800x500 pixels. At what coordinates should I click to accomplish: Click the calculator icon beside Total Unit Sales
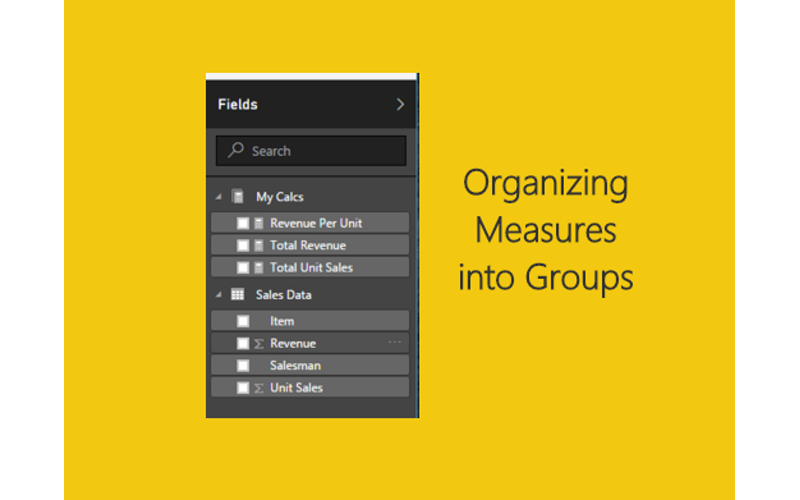258,267
